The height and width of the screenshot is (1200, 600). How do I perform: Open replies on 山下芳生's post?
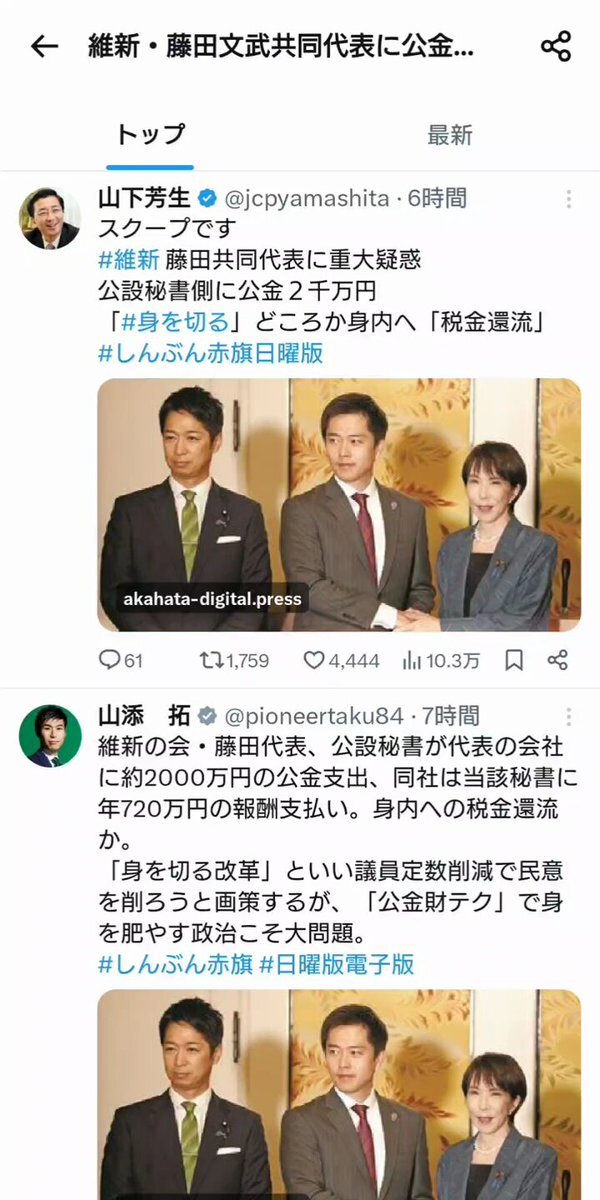point(121,660)
